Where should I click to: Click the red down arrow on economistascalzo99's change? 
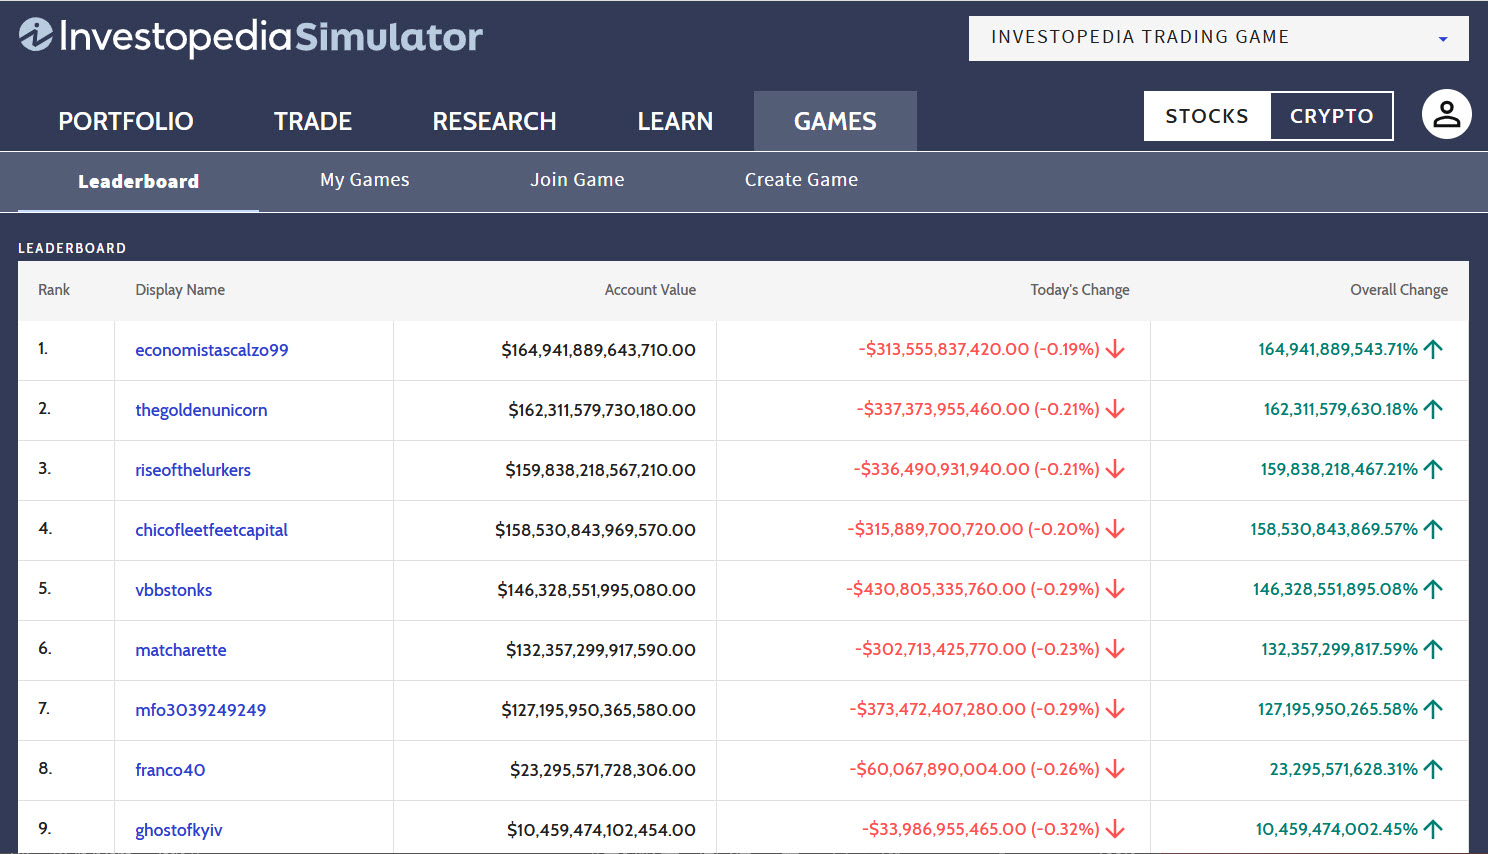pos(1114,349)
